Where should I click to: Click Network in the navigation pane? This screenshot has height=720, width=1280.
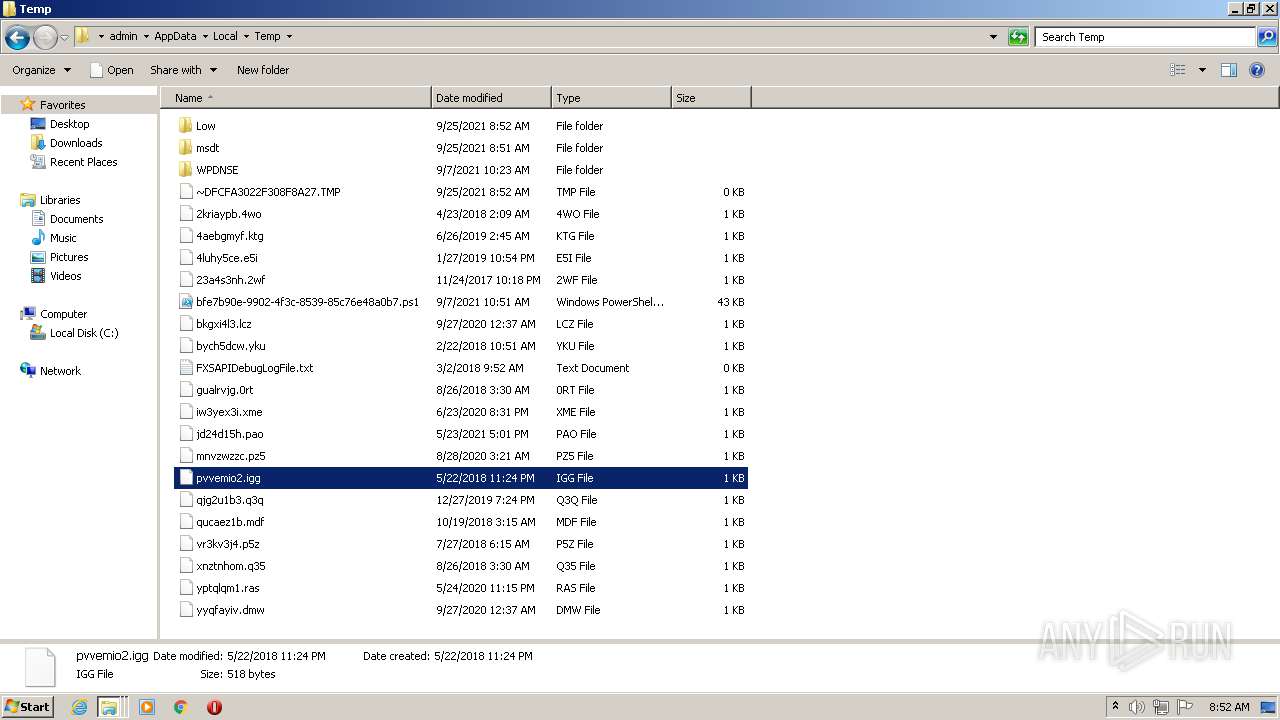pyautogui.click(x=60, y=371)
